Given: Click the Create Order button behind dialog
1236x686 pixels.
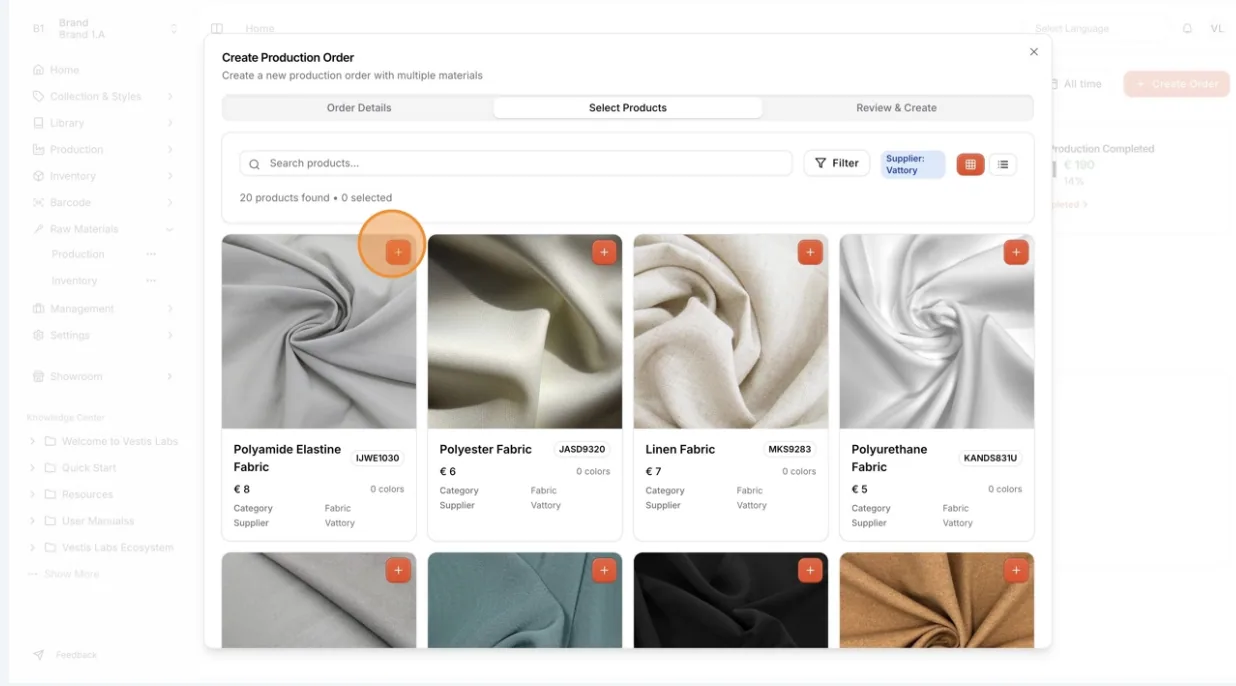Looking at the screenshot, I should click(1177, 84).
